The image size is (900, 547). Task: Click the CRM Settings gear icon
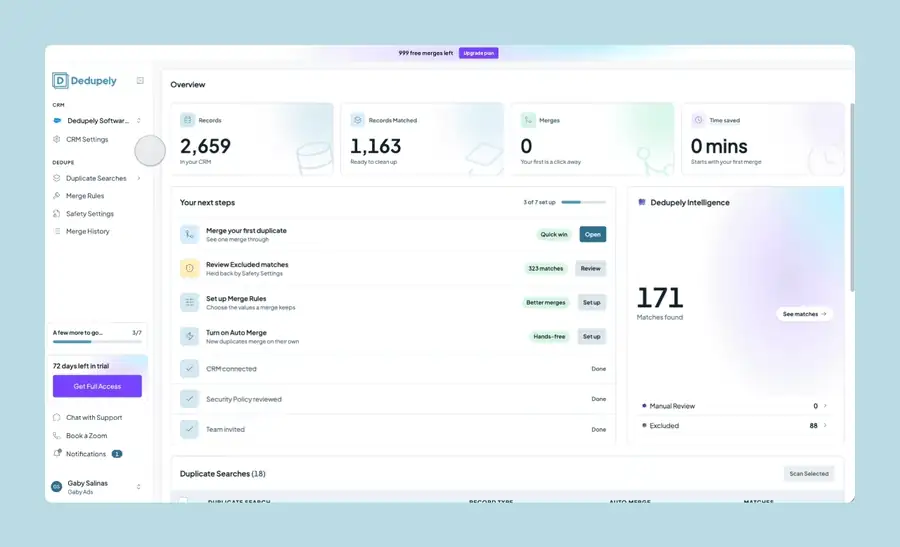point(57,139)
